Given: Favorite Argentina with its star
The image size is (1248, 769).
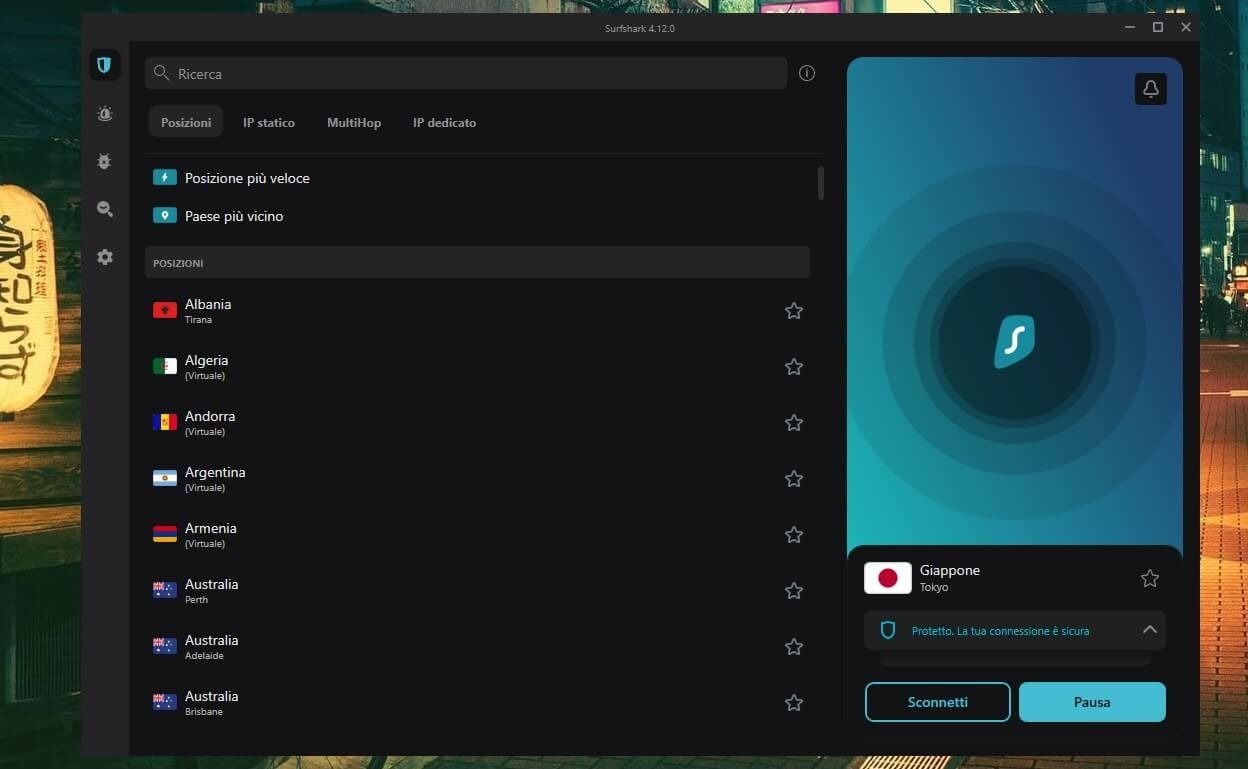Looking at the screenshot, I should (x=794, y=479).
